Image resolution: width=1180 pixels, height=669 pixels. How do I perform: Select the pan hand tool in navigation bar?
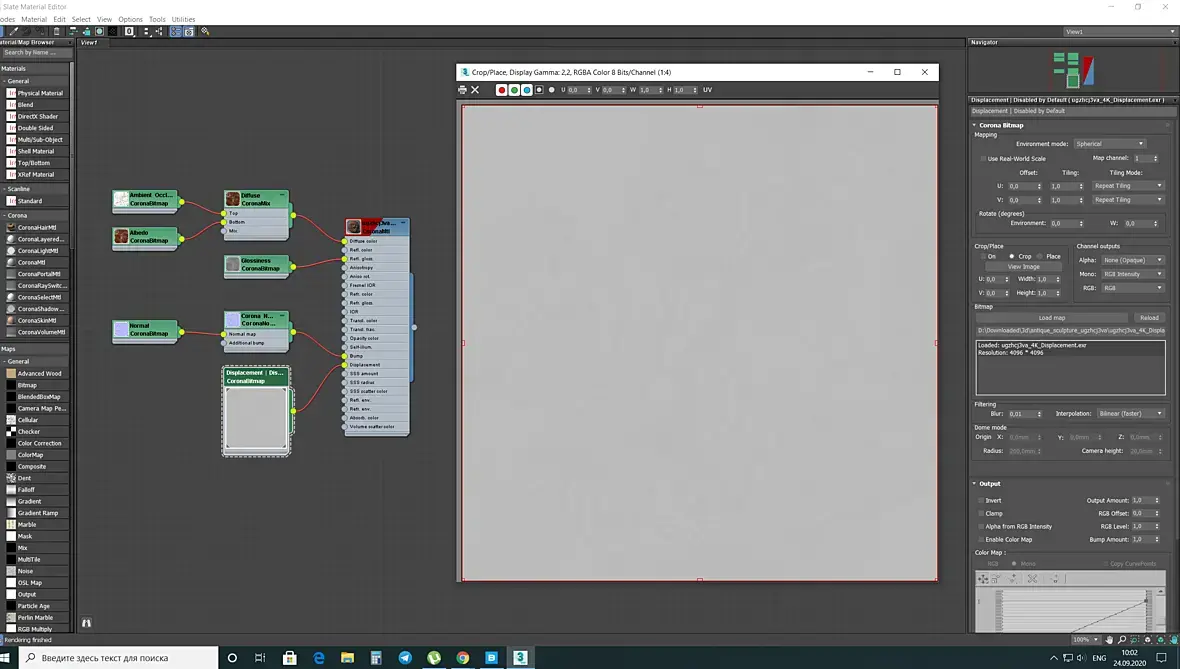[x=1109, y=640]
